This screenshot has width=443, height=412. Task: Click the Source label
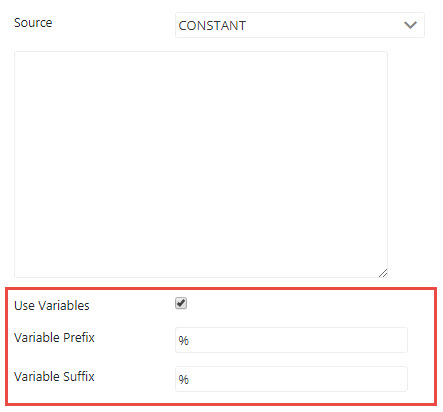(33, 23)
